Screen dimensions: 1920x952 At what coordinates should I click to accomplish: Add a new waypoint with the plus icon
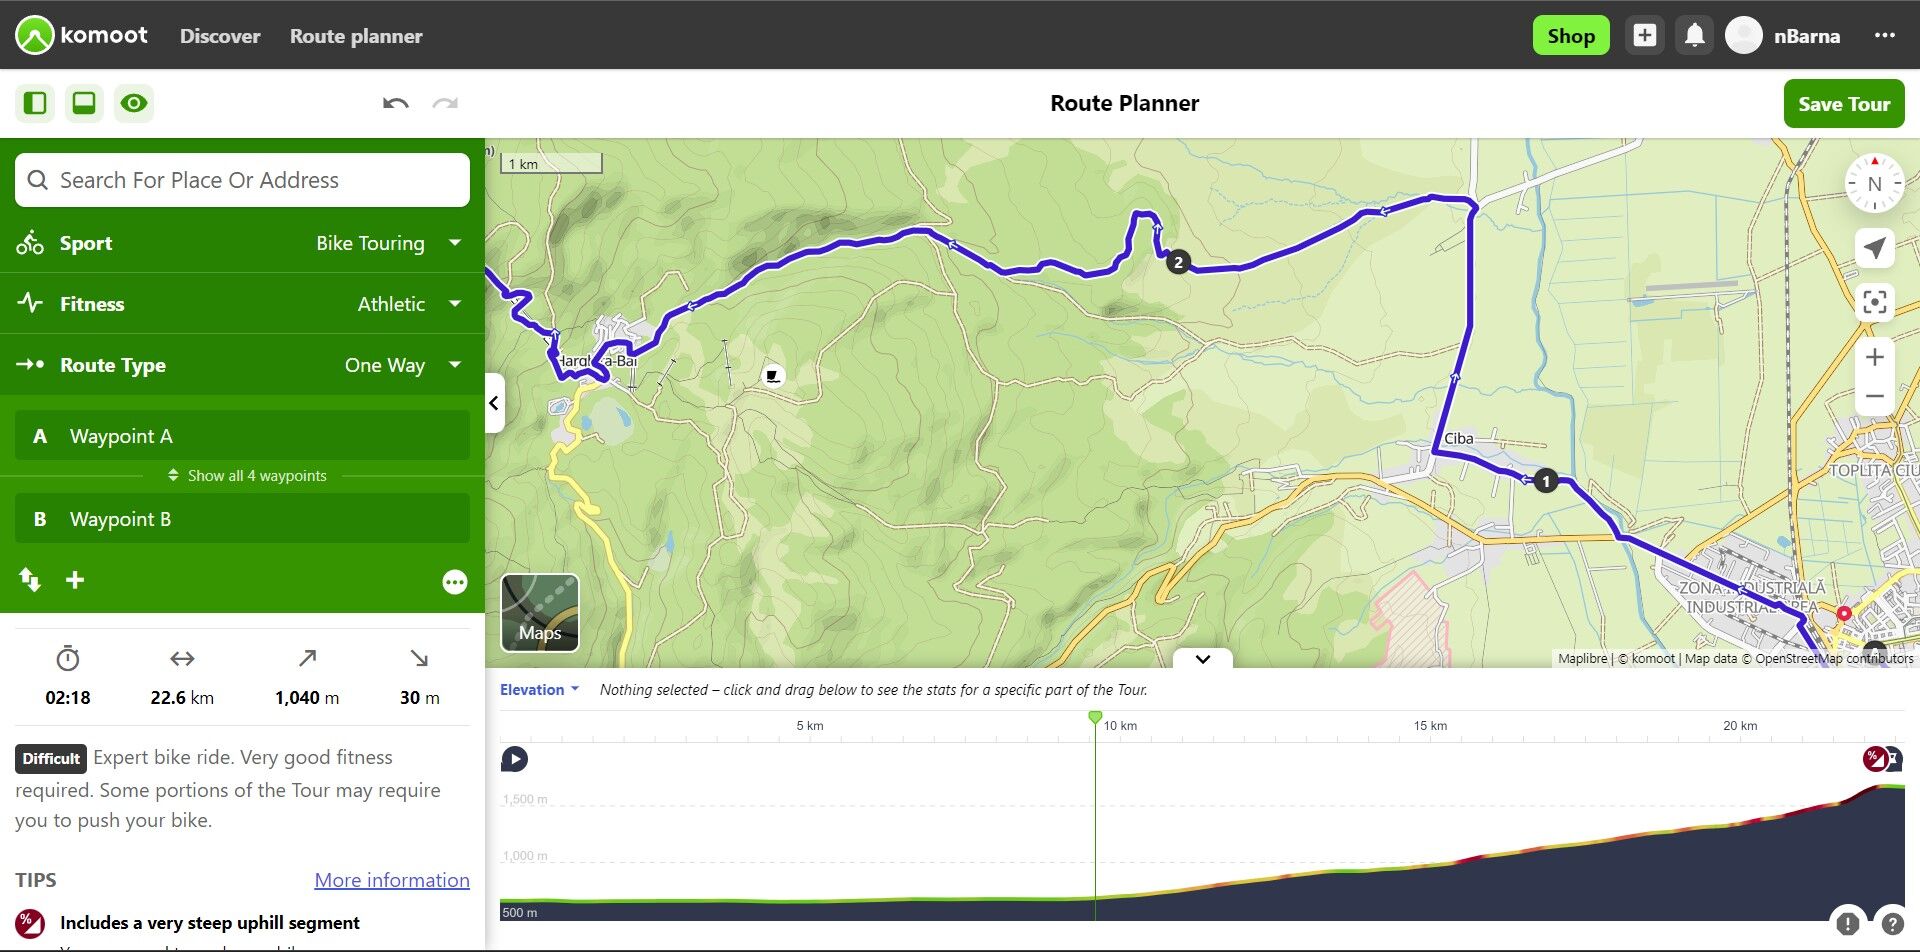[75, 580]
